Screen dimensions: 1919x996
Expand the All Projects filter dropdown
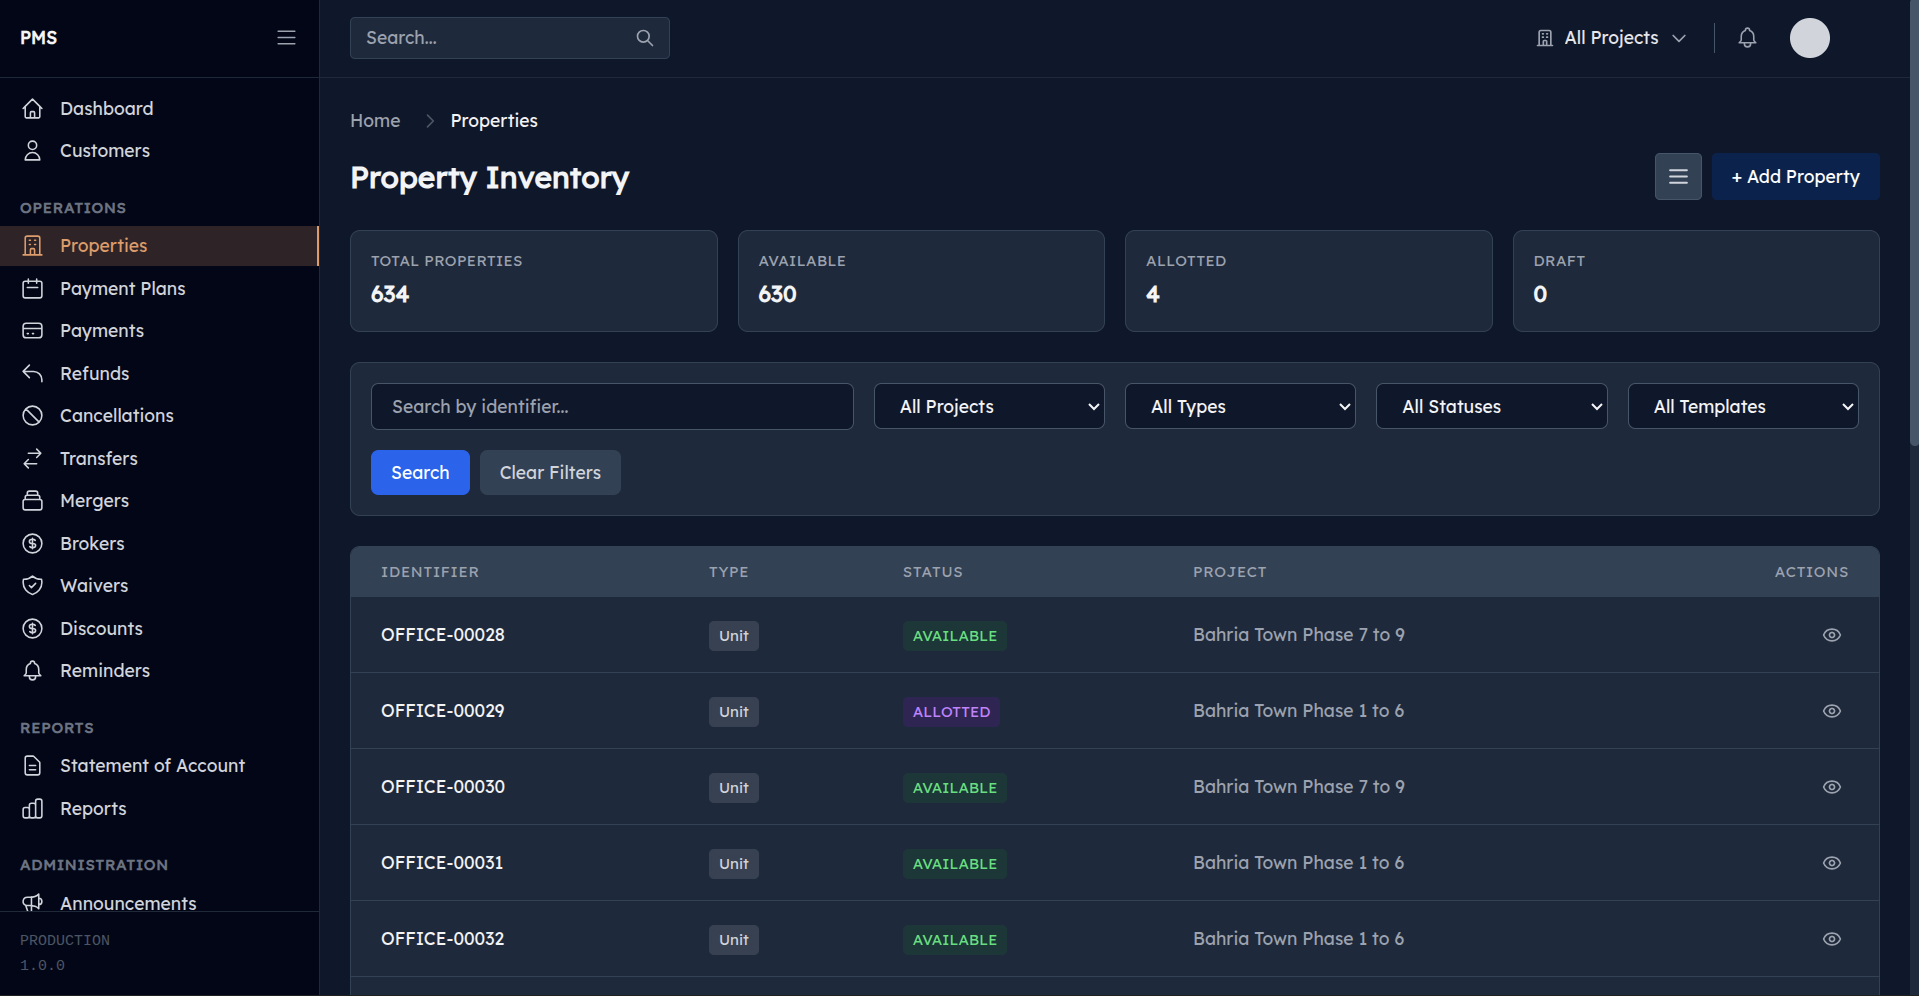(988, 406)
